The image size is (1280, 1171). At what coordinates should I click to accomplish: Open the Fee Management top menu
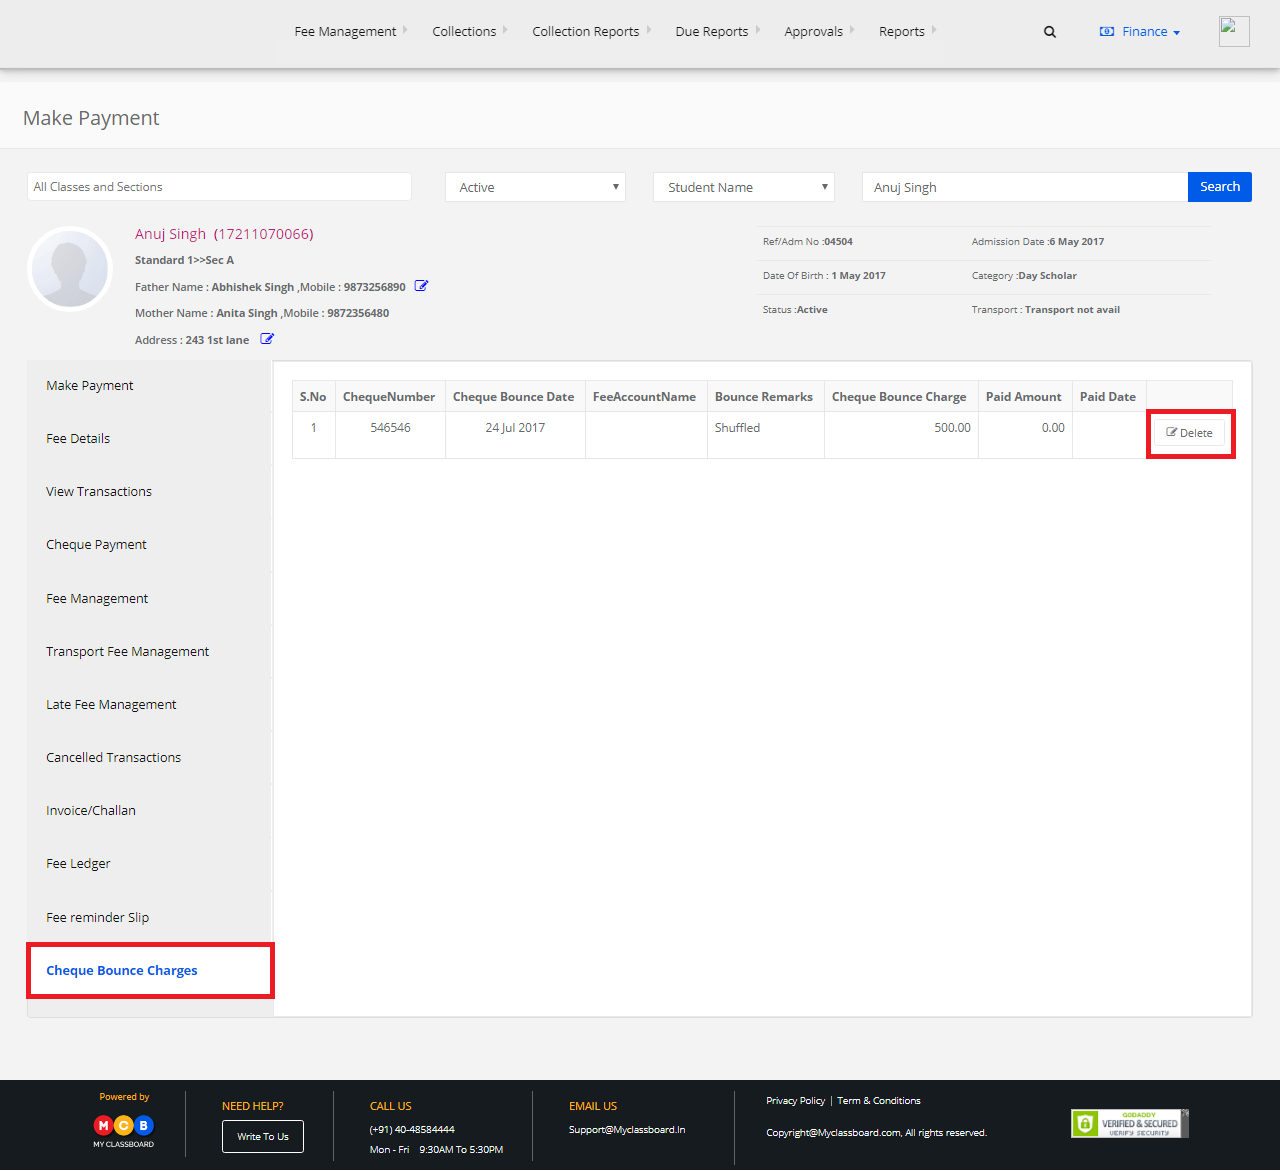[345, 31]
